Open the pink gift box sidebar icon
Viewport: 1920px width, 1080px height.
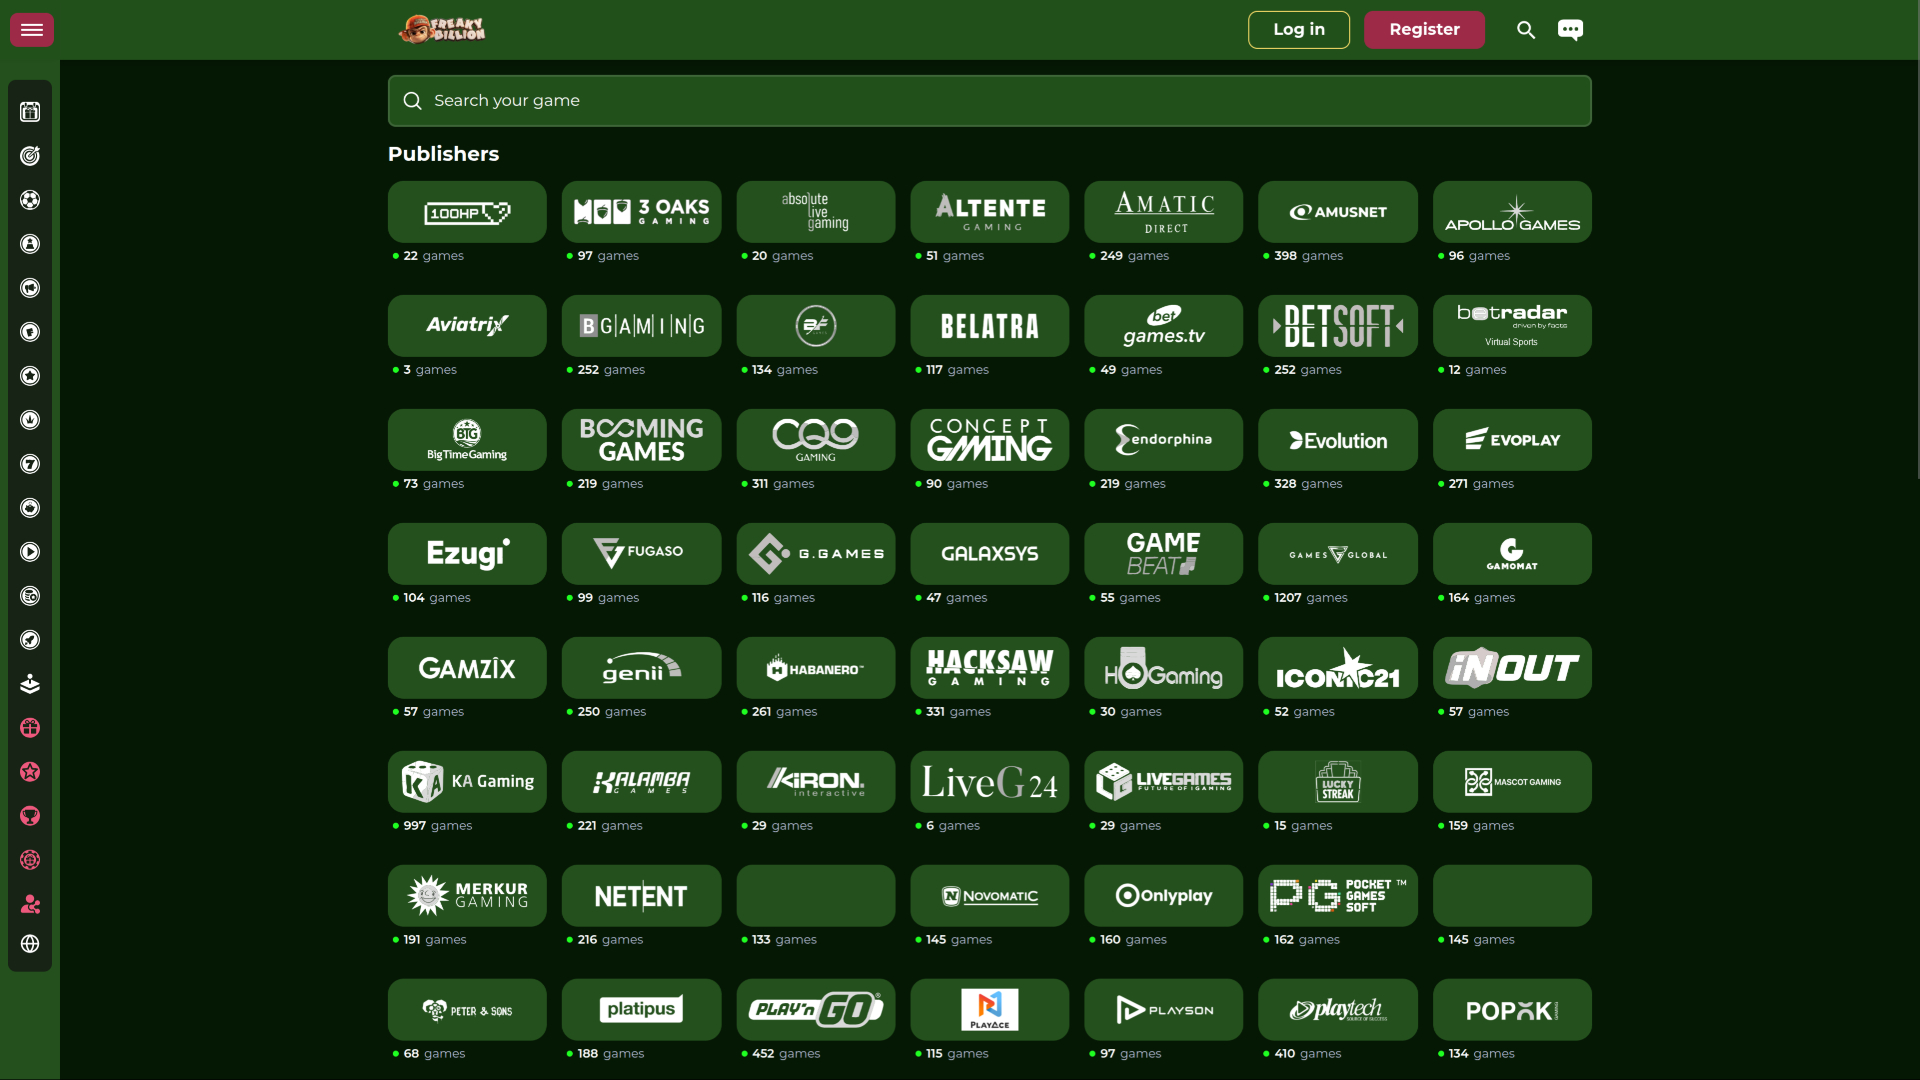pos(30,728)
